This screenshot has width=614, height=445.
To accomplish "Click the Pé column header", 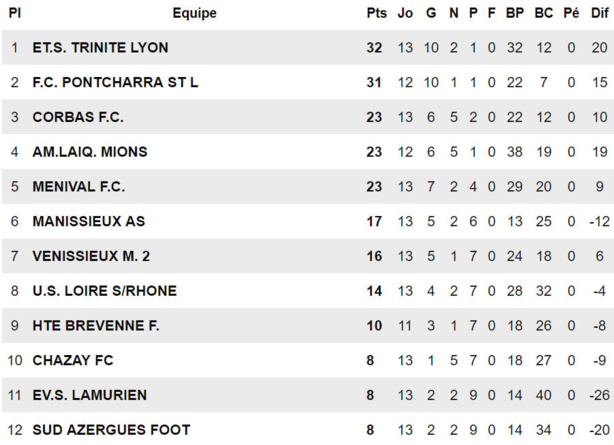I will [x=571, y=14].
